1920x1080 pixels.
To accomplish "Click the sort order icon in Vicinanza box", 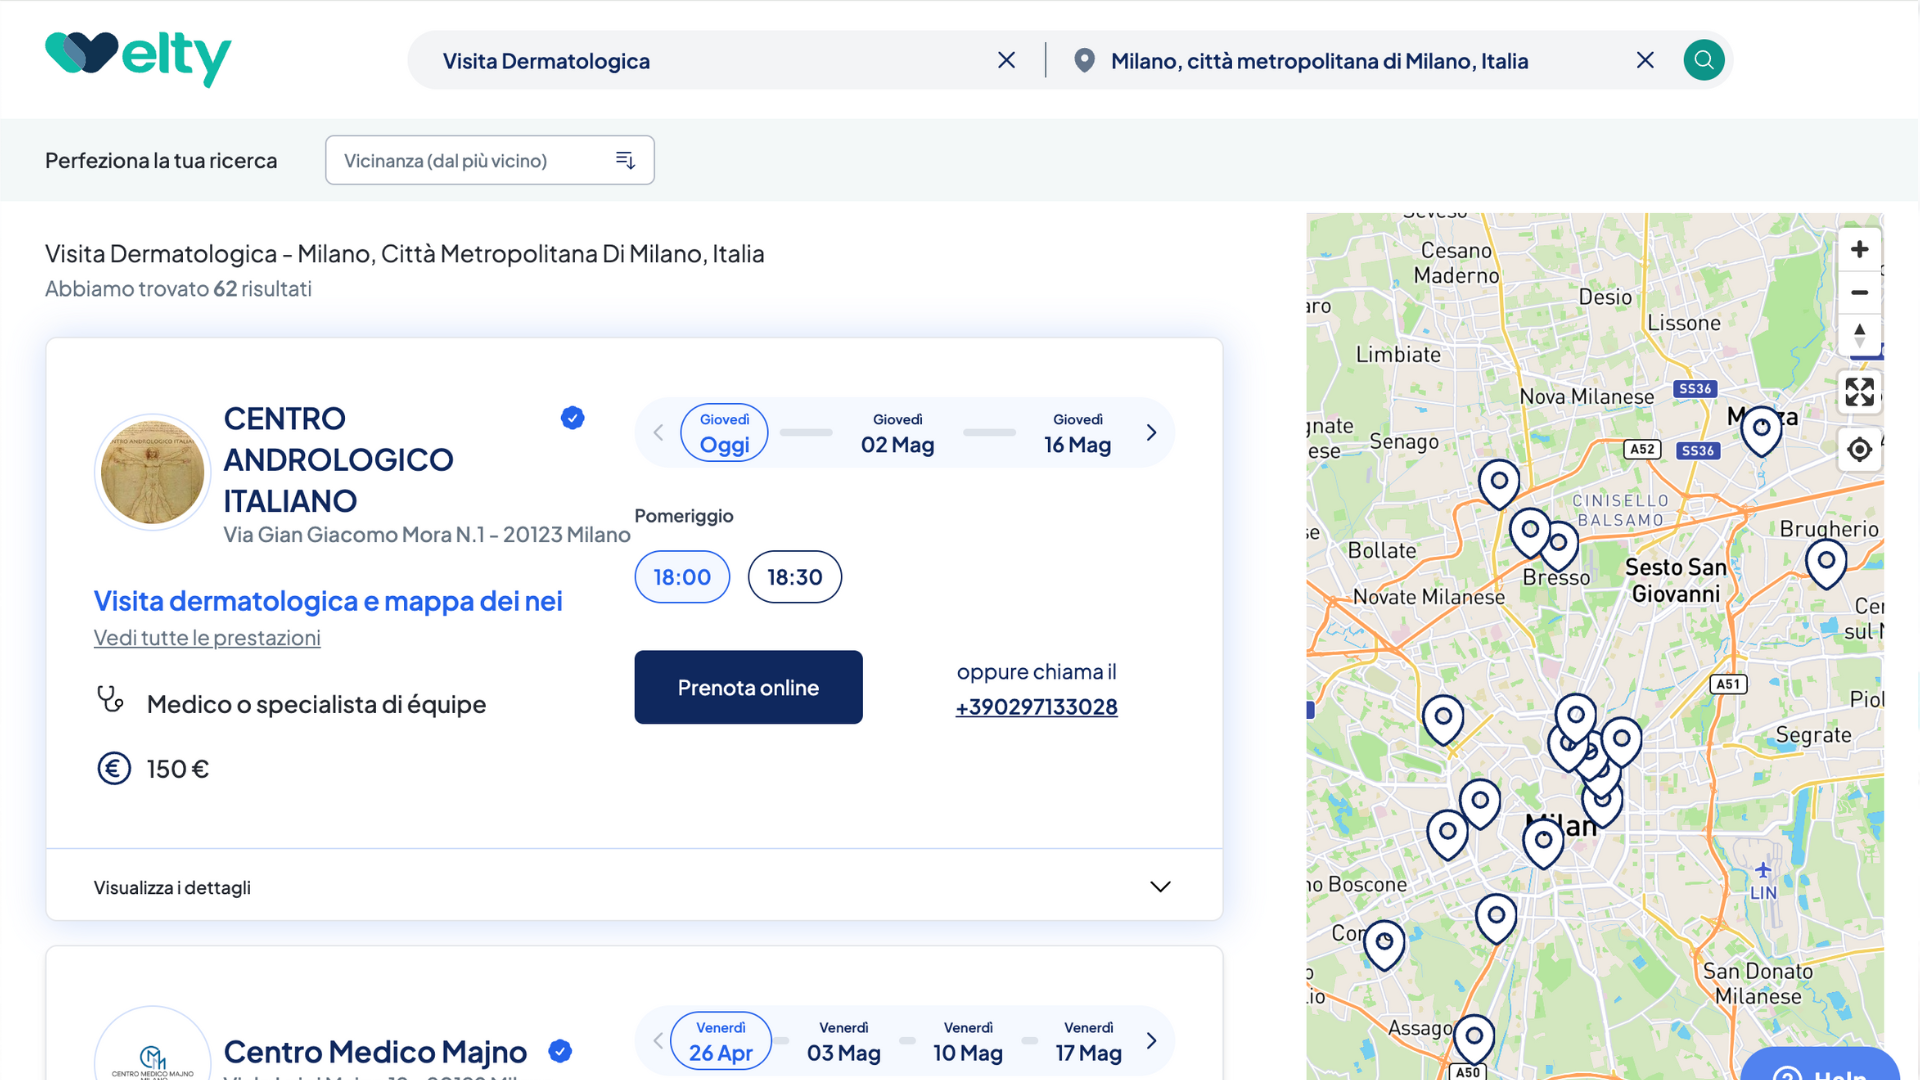I will [x=625, y=160].
